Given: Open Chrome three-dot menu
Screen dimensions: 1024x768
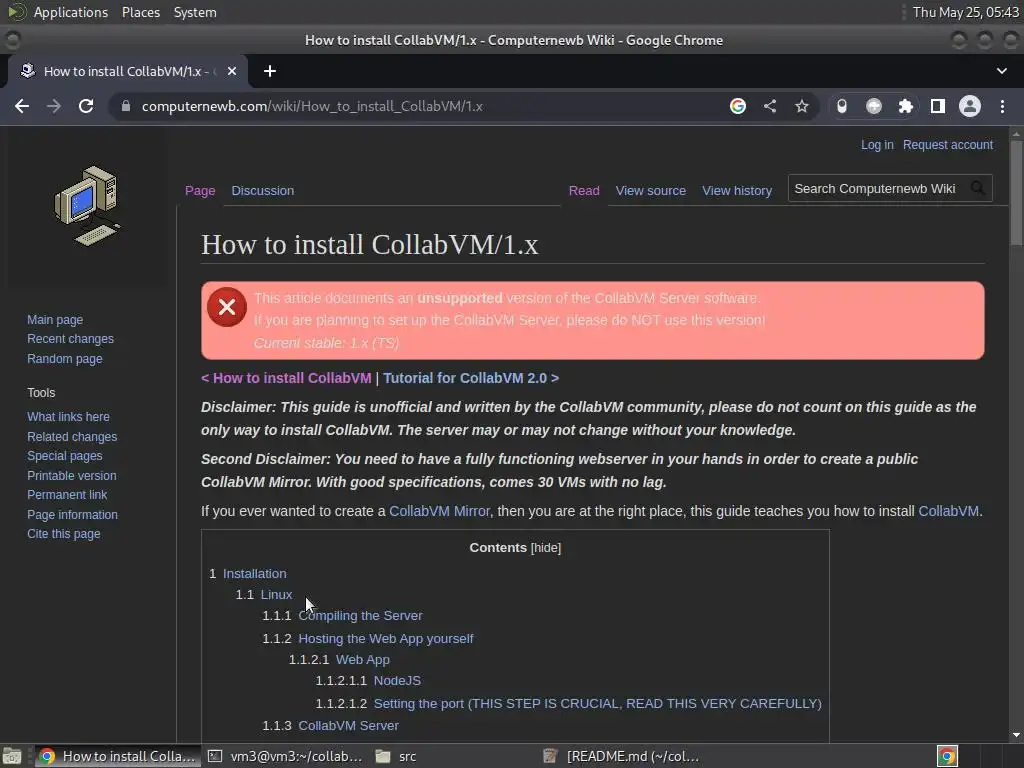Looking at the screenshot, I should pyautogui.click(x=1002, y=106).
